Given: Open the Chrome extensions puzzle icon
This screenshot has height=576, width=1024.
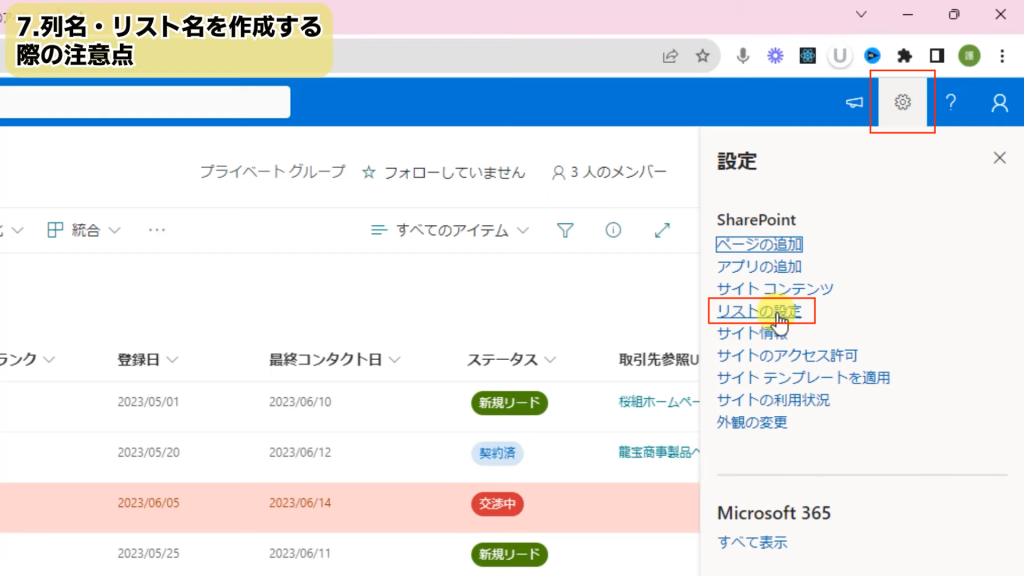Looking at the screenshot, I should coord(905,56).
